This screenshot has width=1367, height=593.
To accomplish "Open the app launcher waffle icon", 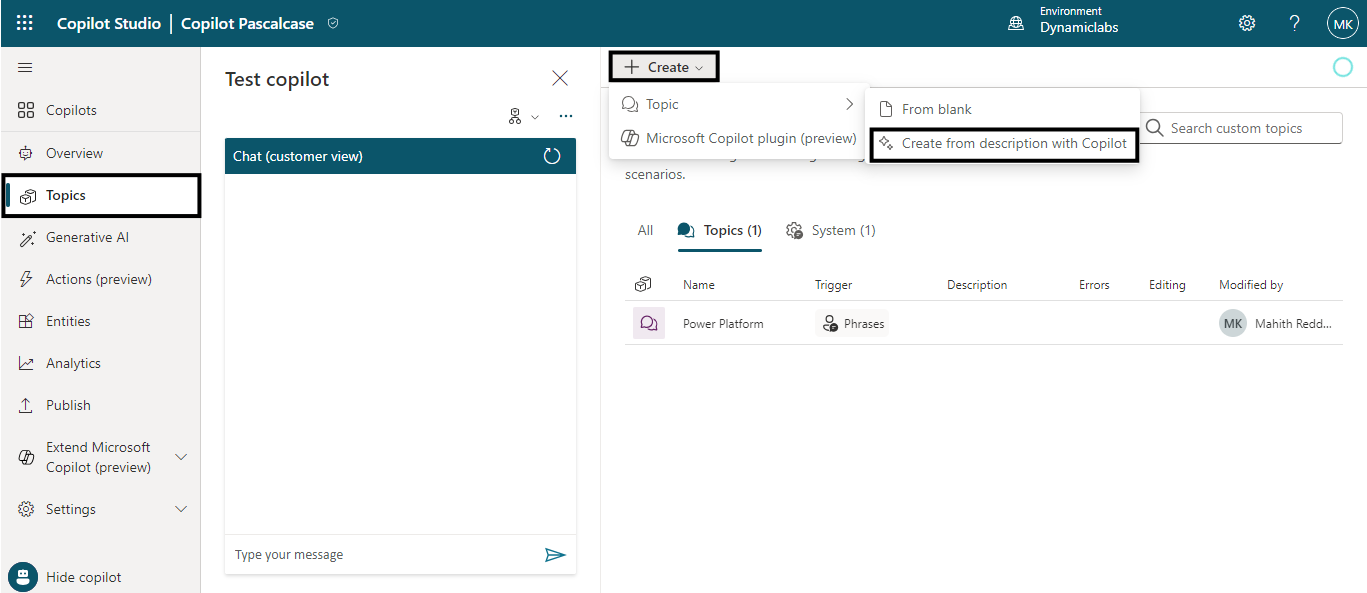I will [x=24, y=23].
